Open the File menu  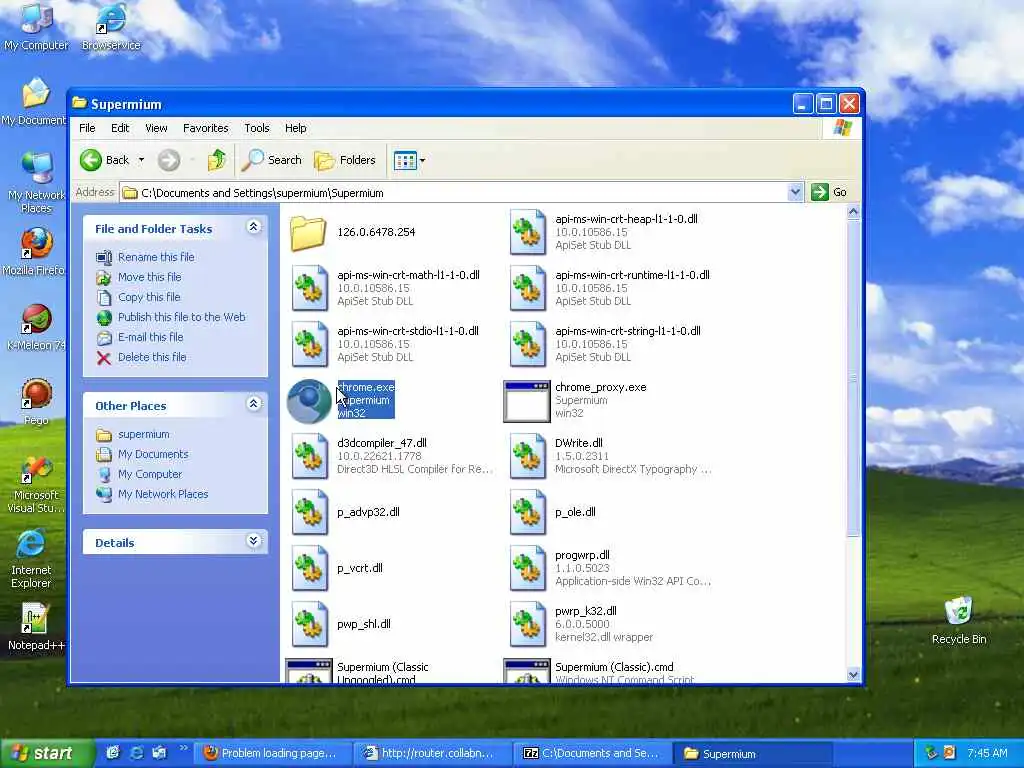point(87,128)
